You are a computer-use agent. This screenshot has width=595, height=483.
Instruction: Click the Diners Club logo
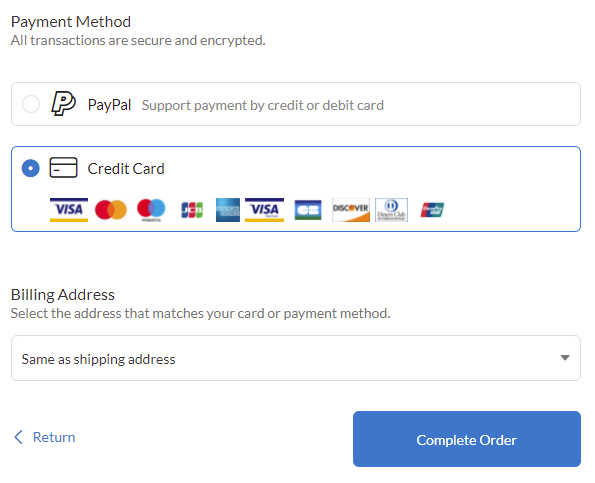(392, 210)
